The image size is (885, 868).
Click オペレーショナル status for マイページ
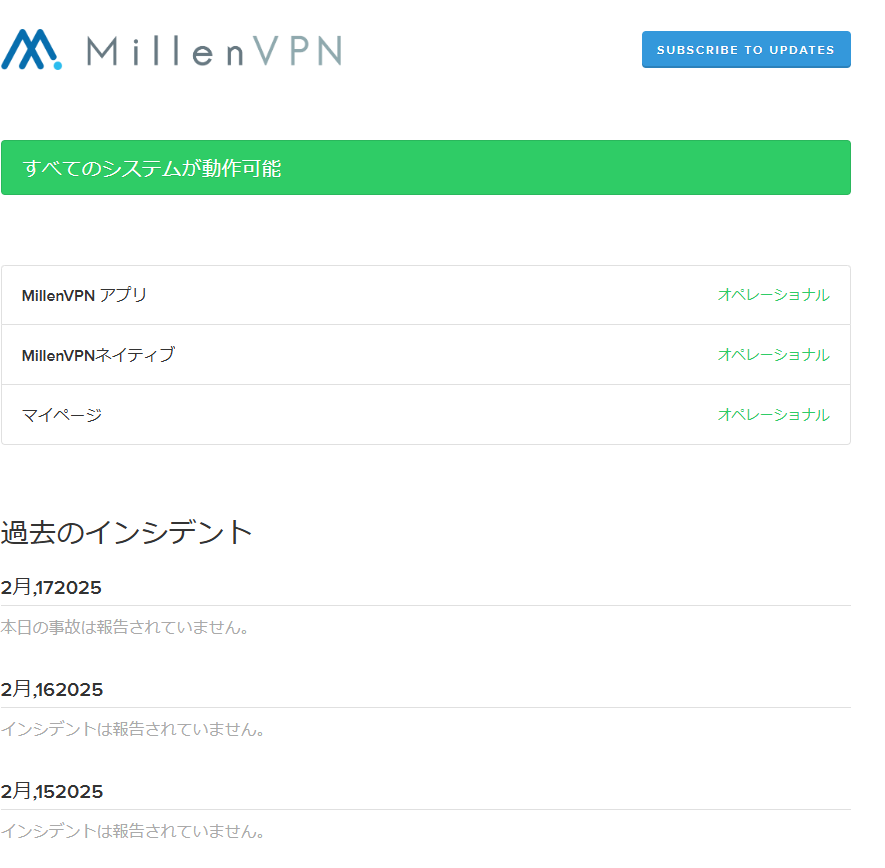point(773,415)
